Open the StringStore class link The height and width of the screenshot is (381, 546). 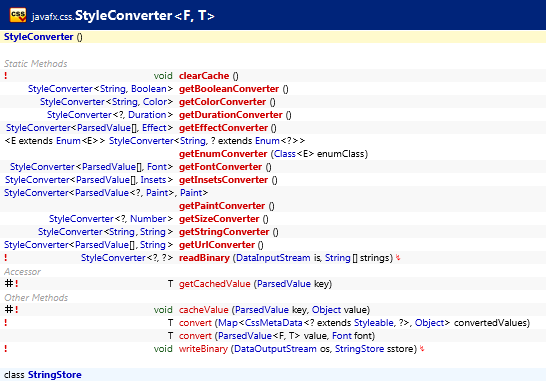click(x=55, y=375)
